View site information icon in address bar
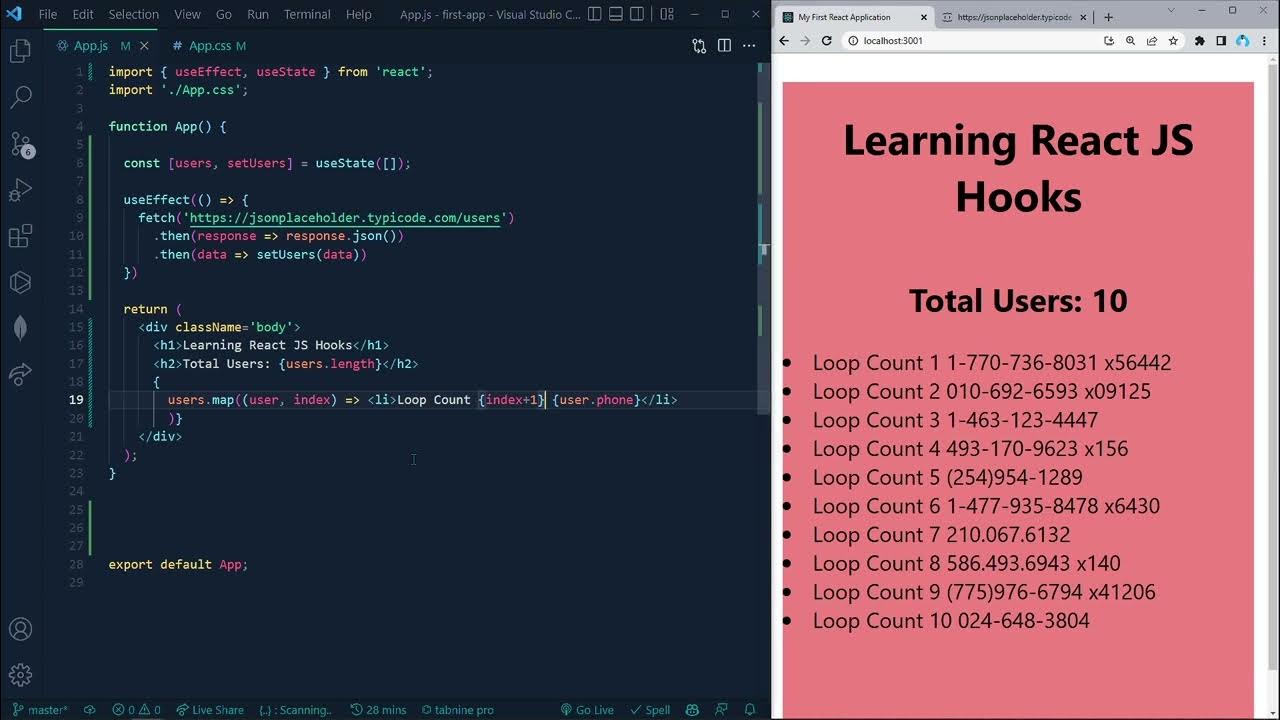Viewport: 1280px width, 720px height. pos(853,41)
